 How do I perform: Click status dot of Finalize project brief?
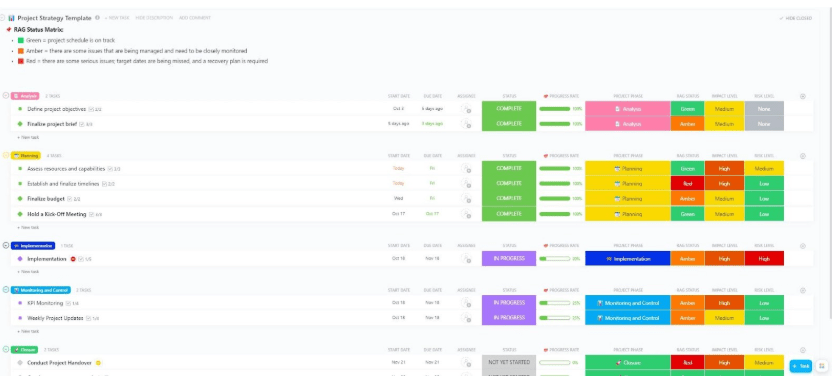[x=20, y=124]
